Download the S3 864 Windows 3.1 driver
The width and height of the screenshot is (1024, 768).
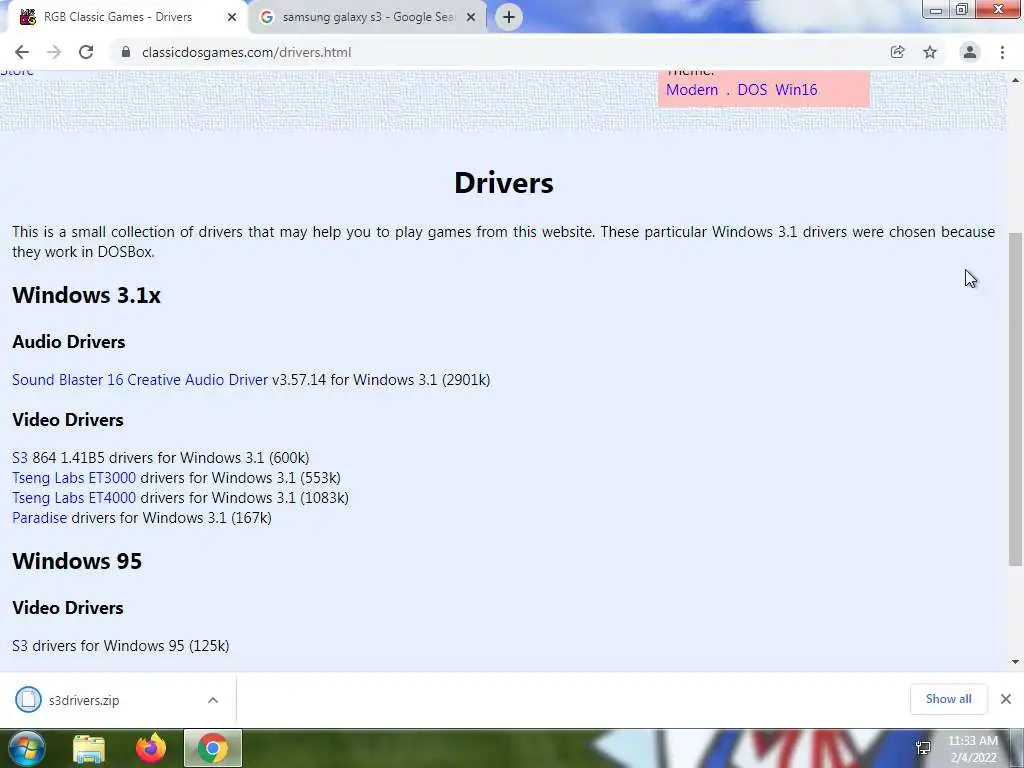pyautogui.click(x=20, y=458)
